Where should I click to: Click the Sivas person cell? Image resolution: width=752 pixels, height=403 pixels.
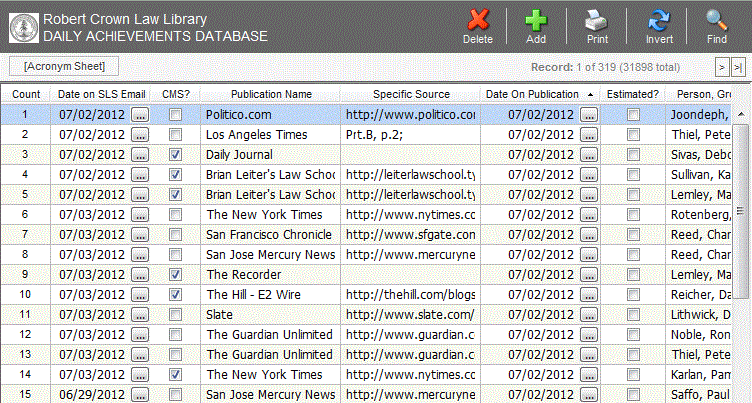pos(699,154)
